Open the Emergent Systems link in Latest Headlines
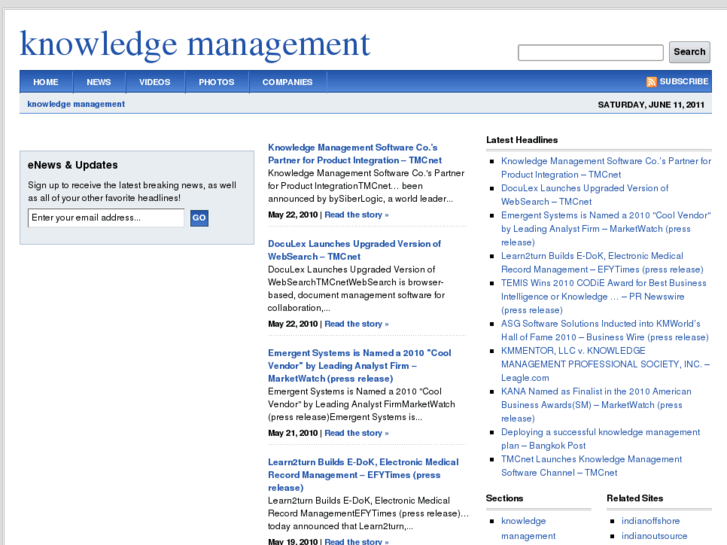Image resolution: width=727 pixels, height=545 pixels. (x=606, y=229)
